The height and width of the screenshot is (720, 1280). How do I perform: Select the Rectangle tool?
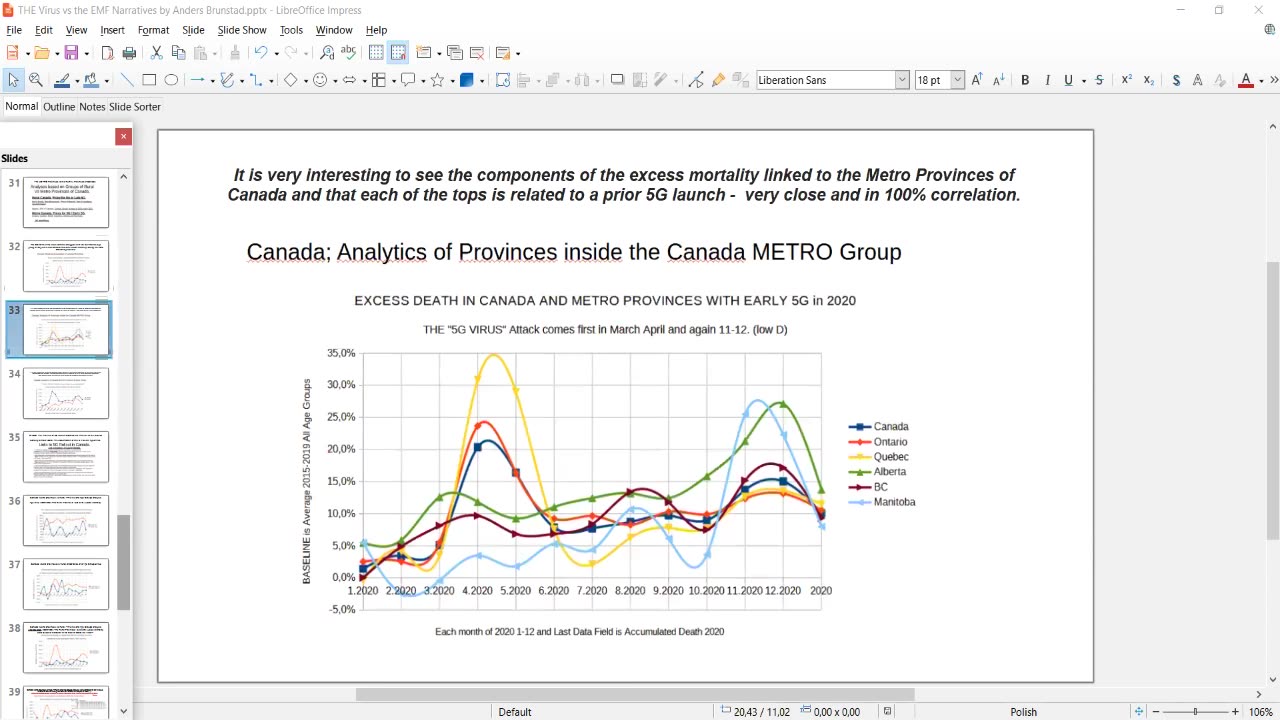149,80
